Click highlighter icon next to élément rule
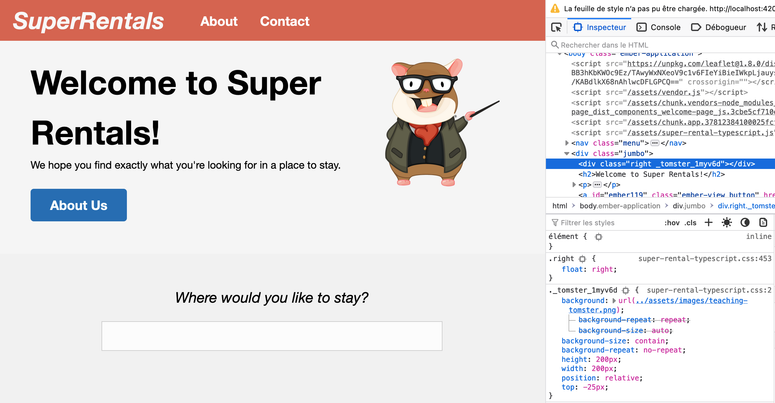This screenshot has width=775, height=403. pyautogui.click(x=598, y=237)
